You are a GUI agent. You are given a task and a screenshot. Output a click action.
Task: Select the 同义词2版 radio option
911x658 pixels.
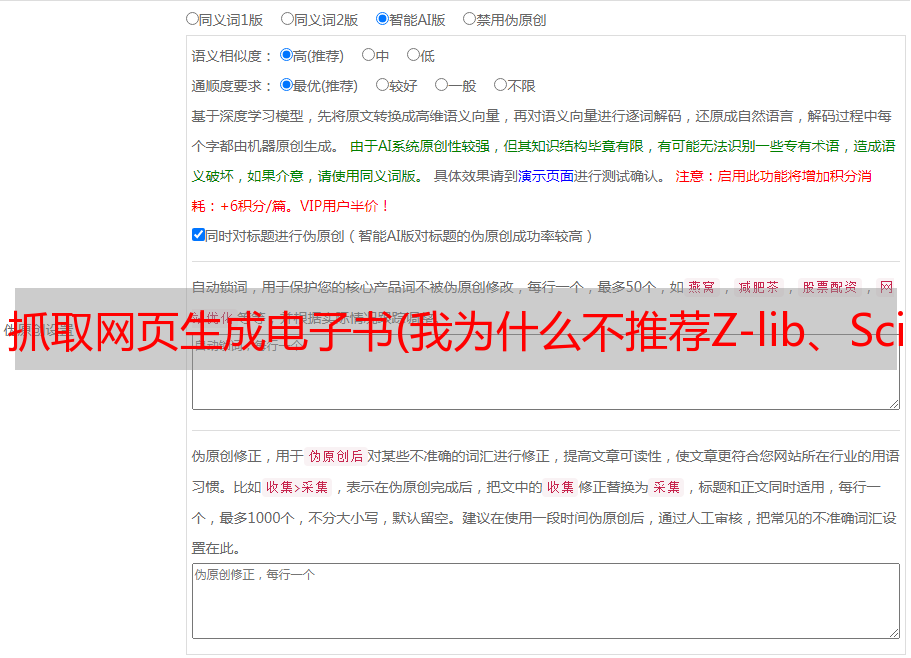pyautogui.click(x=287, y=19)
